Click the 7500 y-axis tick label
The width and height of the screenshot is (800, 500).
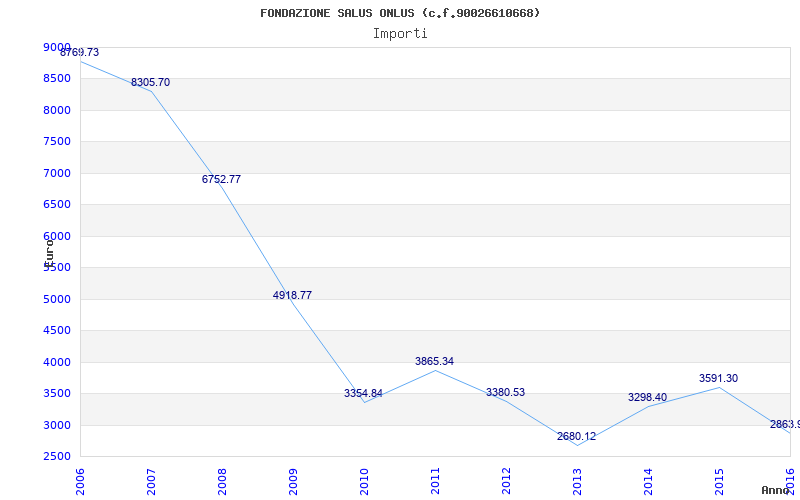(x=57, y=141)
